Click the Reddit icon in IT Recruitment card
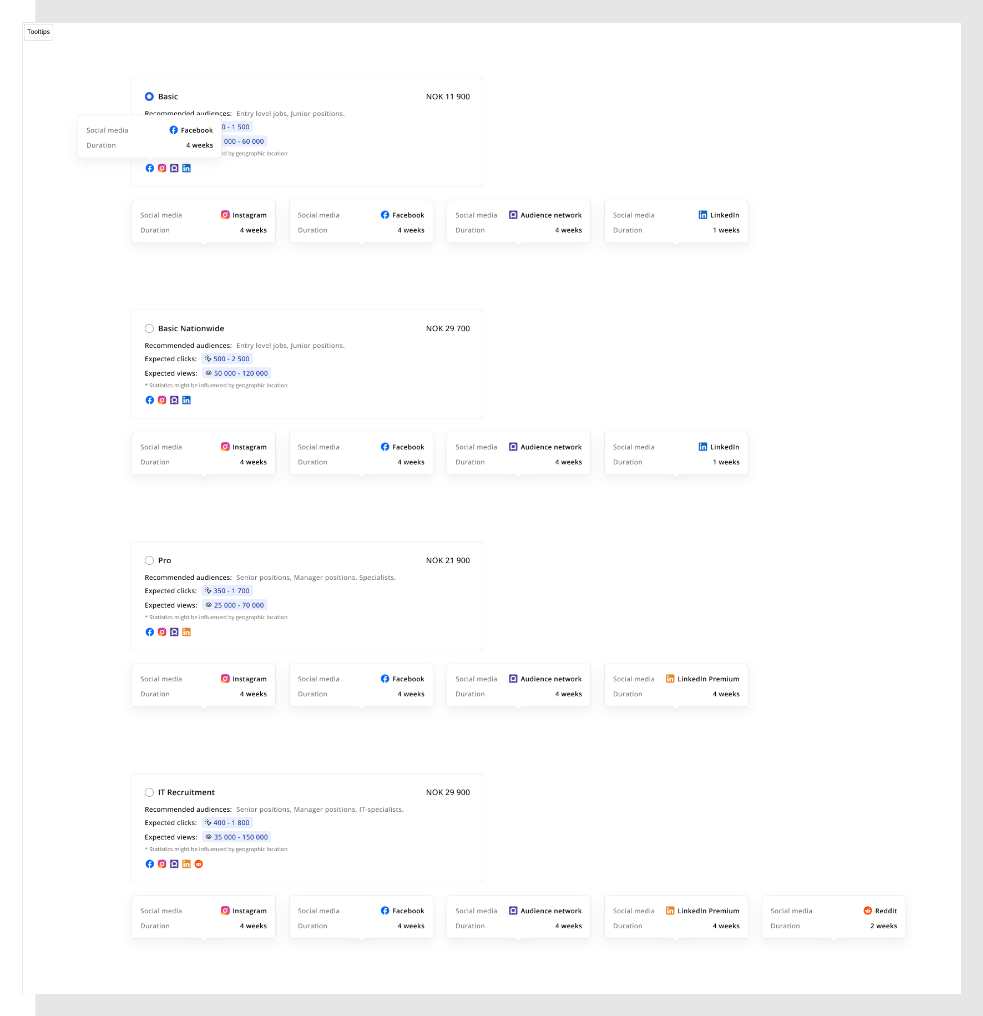Image resolution: width=983 pixels, height=1016 pixels. [x=198, y=864]
